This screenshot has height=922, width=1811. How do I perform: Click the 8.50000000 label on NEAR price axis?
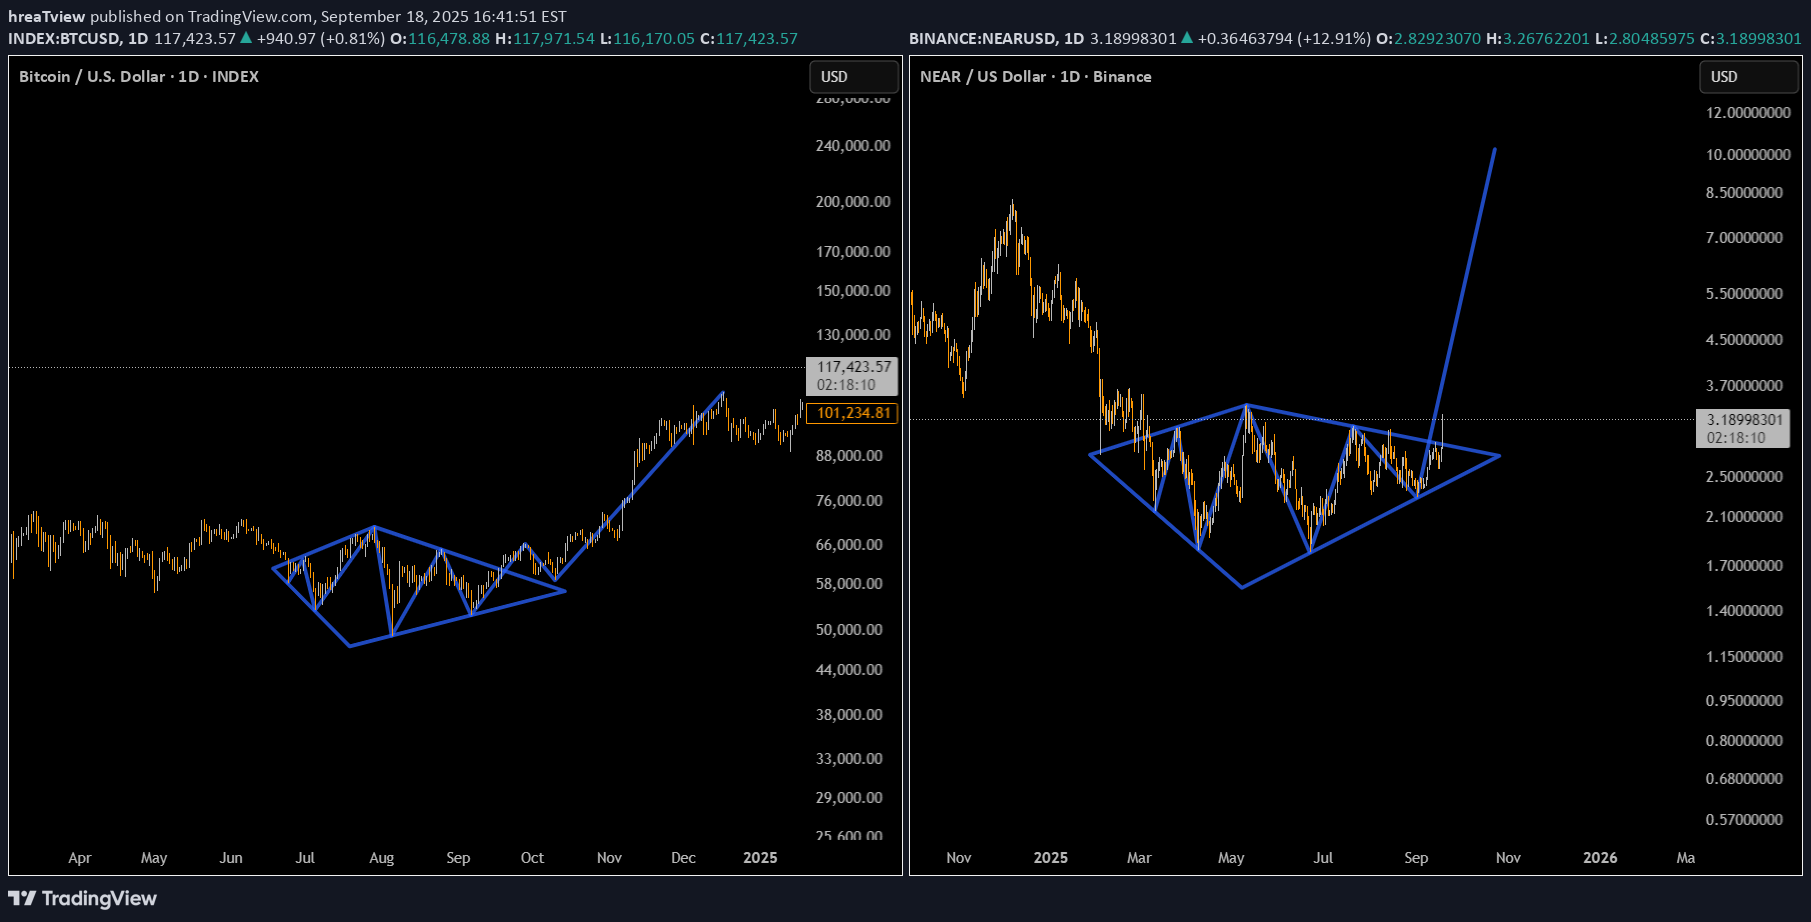click(x=1744, y=193)
